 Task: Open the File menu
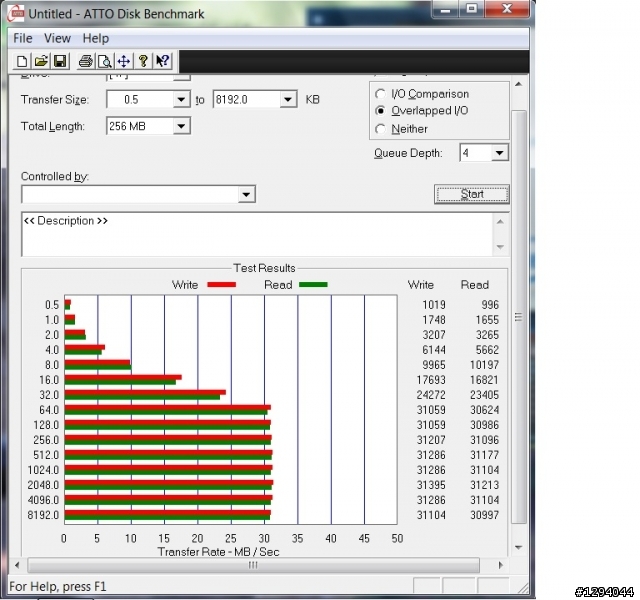(23, 38)
